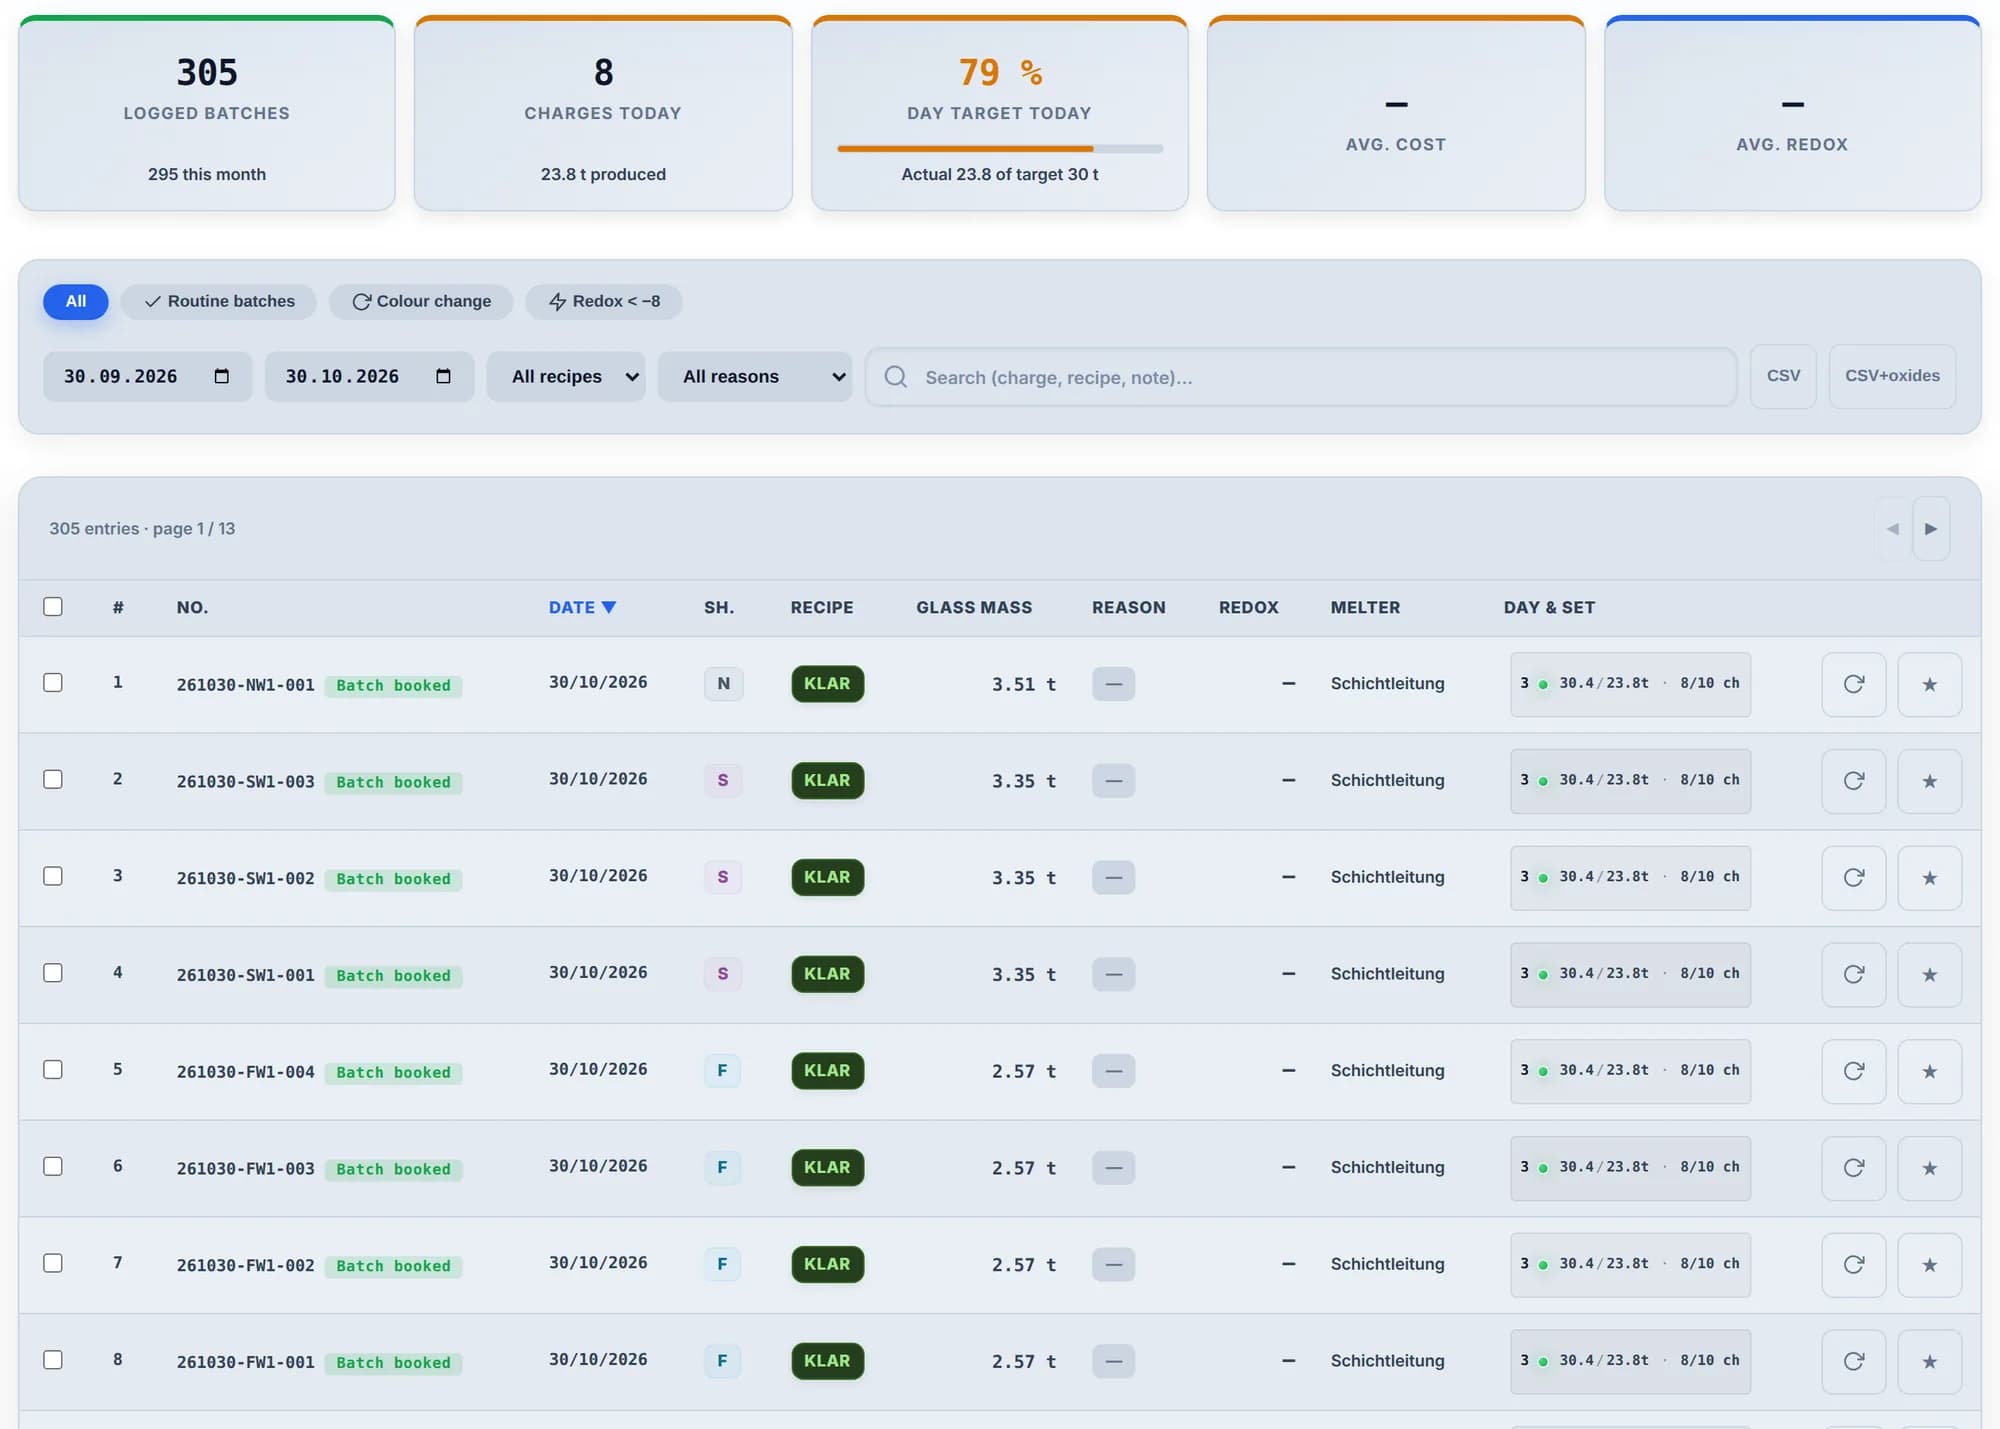This screenshot has height=1429, width=2000.
Task: Star batch 261030-FW1-001
Action: click(x=1929, y=1361)
